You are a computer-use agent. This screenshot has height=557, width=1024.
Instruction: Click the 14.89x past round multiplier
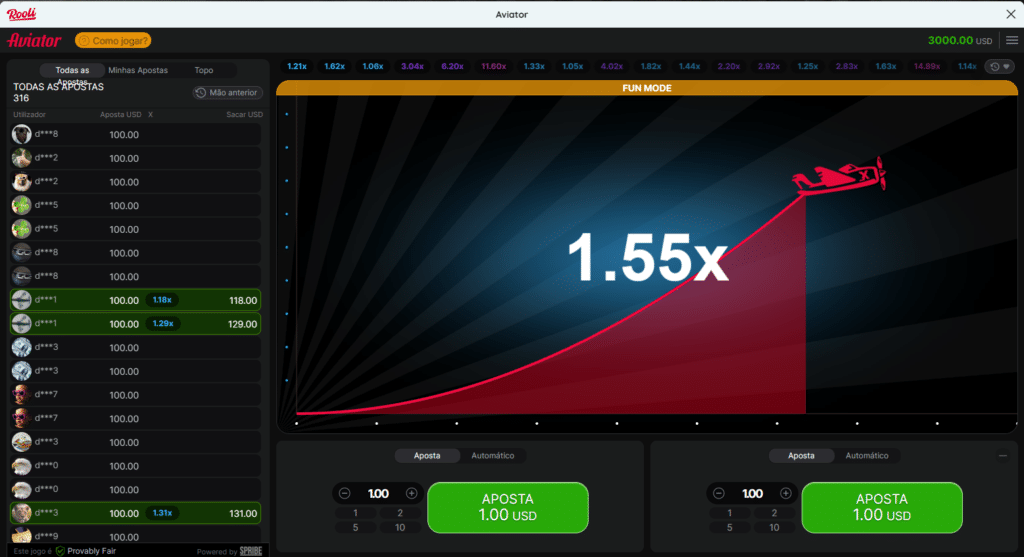click(x=927, y=67)
